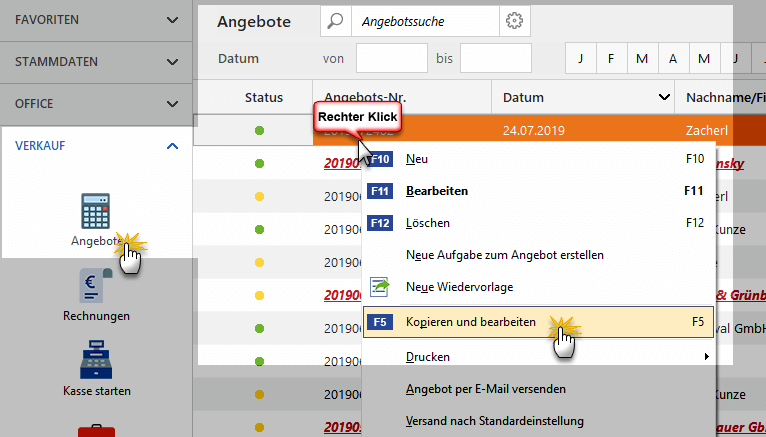Screen dimensions: 766x437
Task: Click the F month filter button
Action: [611, 59]
